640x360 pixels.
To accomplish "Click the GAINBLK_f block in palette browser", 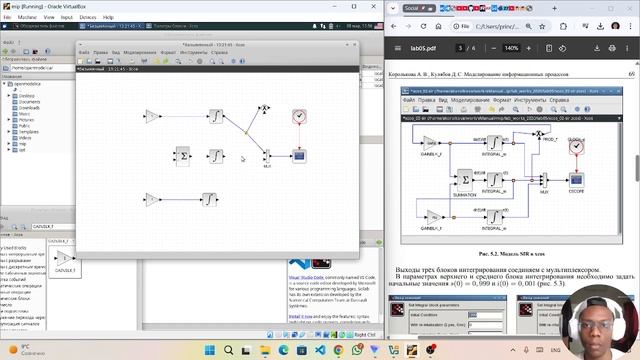I will (x=65, y=261).
